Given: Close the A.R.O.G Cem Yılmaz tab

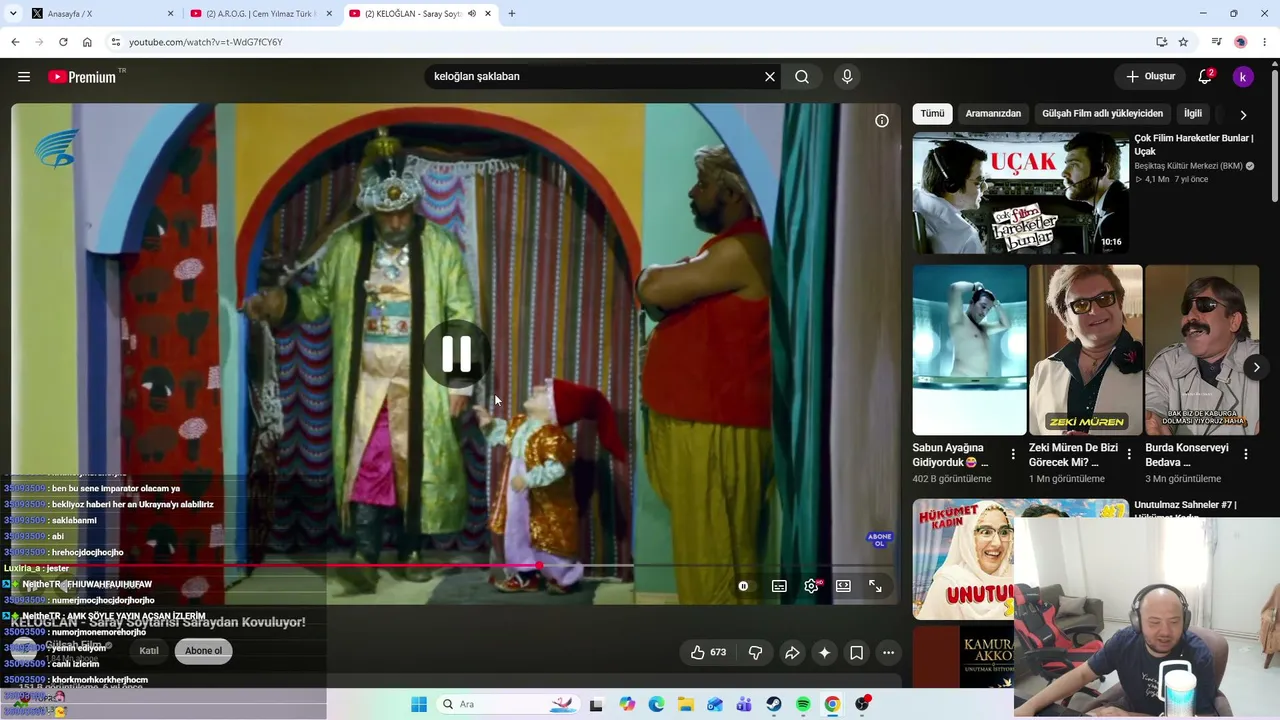Looking at the screenshot, I should point(328,14).
